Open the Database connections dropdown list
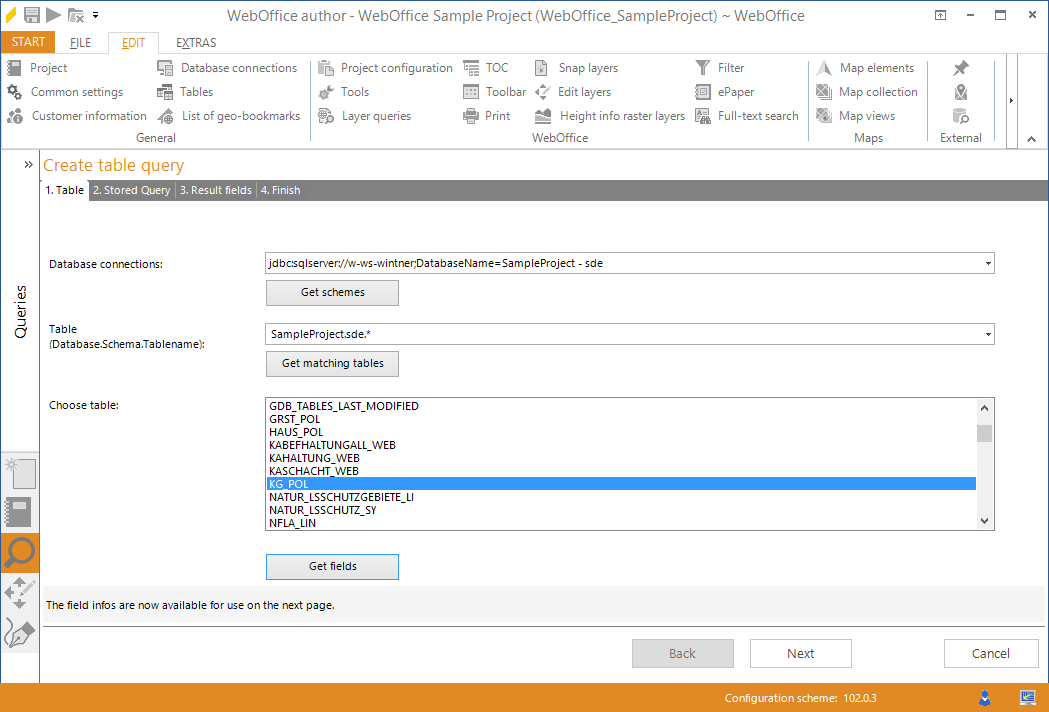The width and height of the screenshot is (1049, 712). tap(986, 263)
